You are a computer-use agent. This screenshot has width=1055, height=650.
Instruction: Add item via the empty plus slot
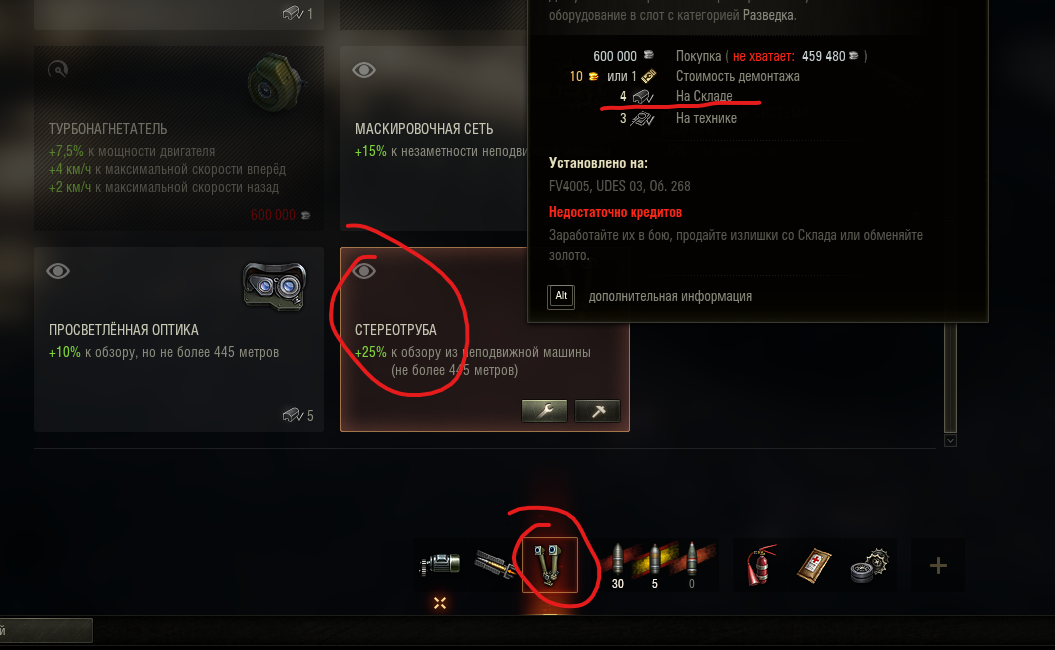click(x=938, y=565)
